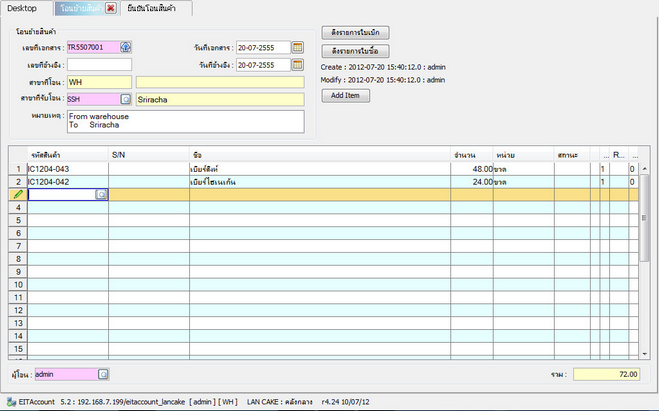Open the reference date calendar picker
Image resolution: width=659 pixels, height=411 pixels.
(297, 65)
